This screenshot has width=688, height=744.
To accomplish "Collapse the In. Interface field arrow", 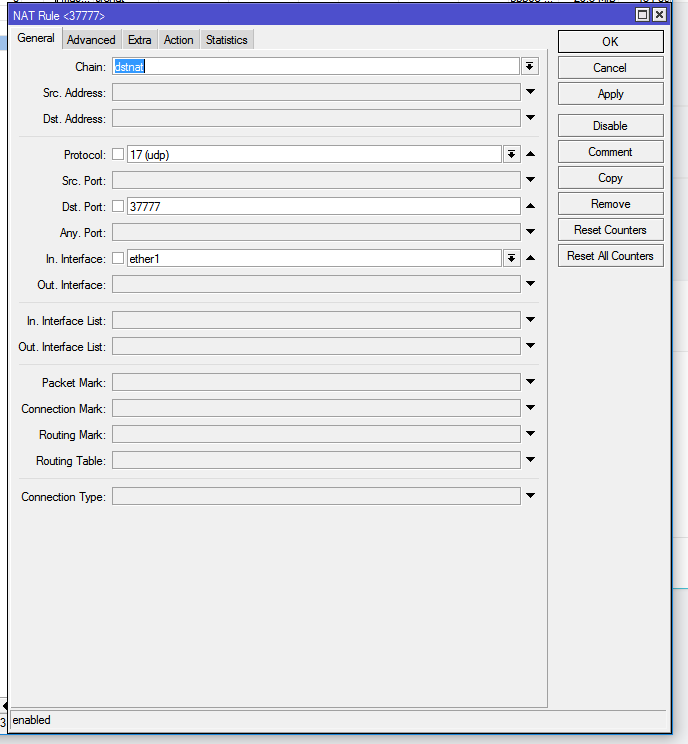I will tap(530, 258).
